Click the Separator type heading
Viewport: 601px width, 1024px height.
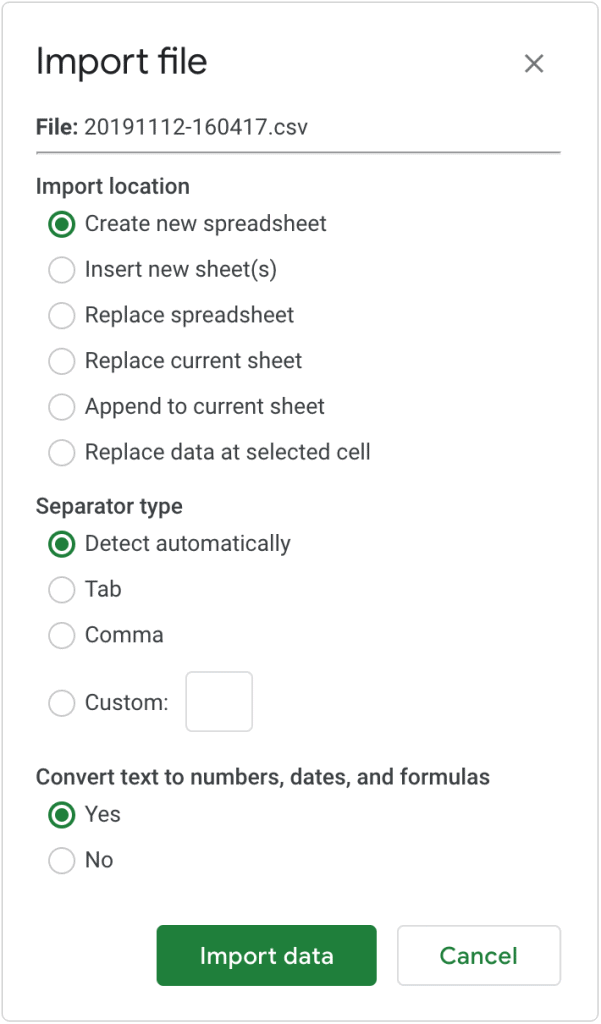(x=109, y=506)
